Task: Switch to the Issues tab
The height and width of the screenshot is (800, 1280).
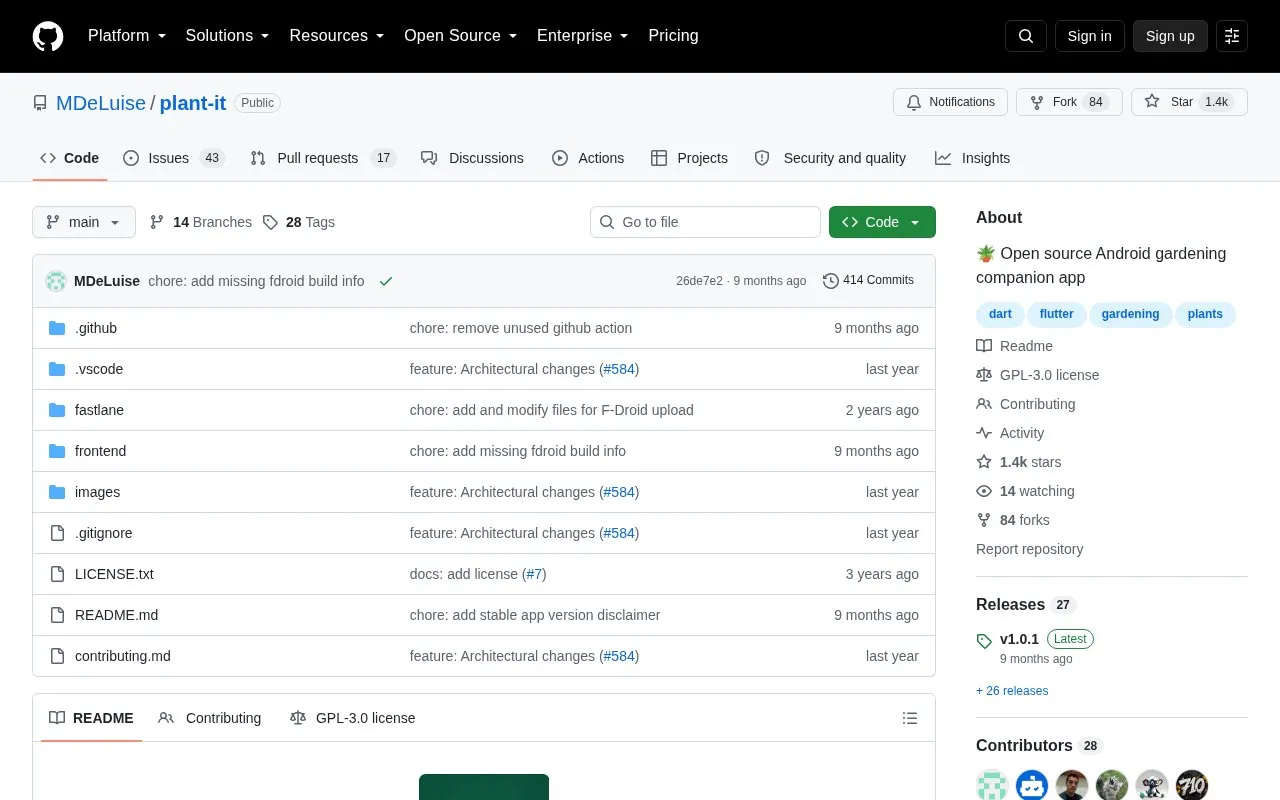Action: pyautogui.click(x=174, y=158)
